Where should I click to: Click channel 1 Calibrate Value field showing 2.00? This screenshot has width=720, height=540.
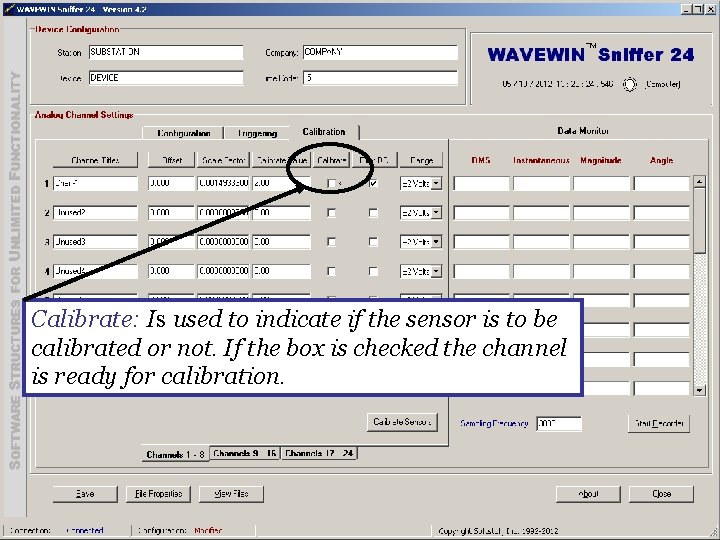click(x=281, y=183)
